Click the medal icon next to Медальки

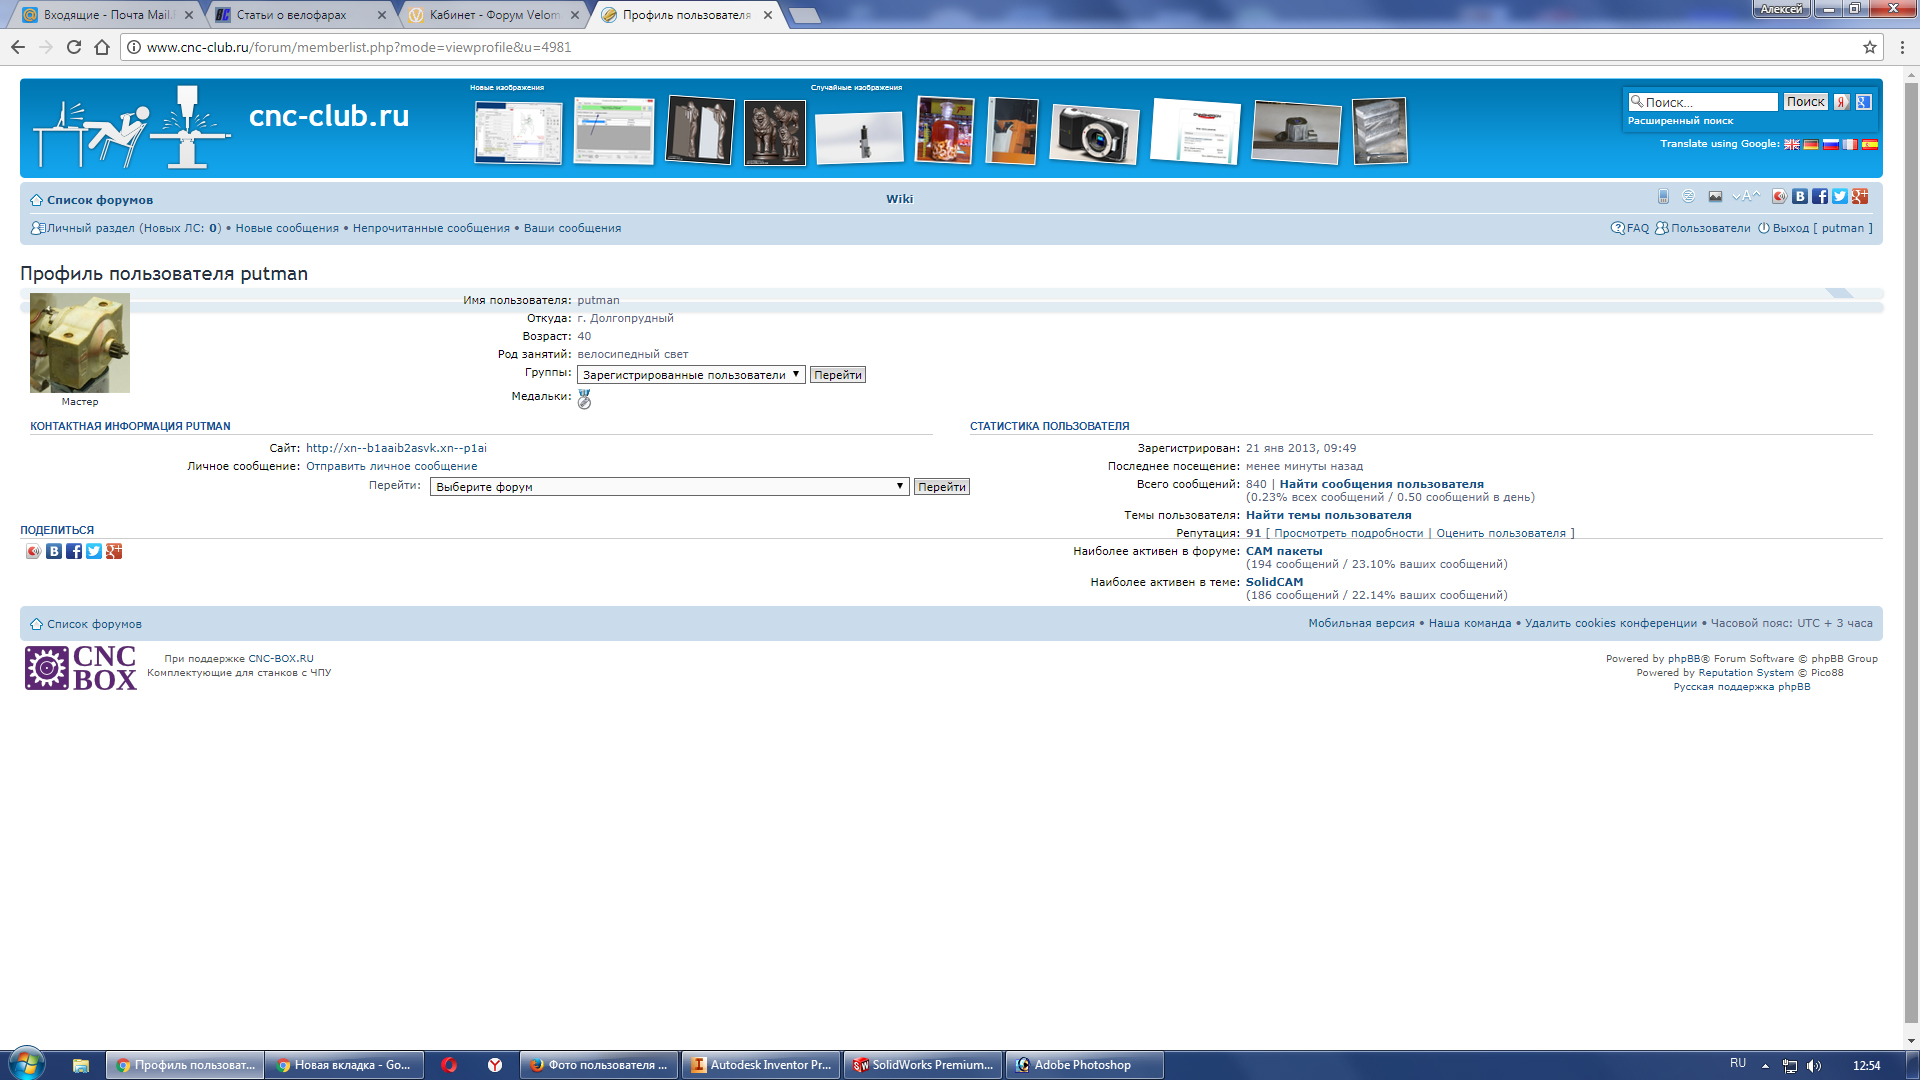585,399
